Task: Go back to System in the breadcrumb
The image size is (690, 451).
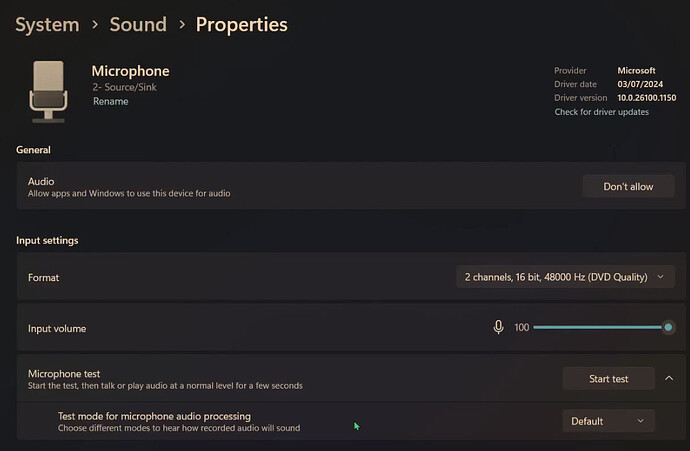Action: click(49, 24)
